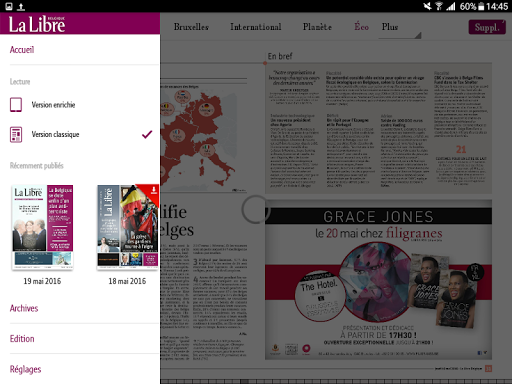Open the 18 mai 2016 edition cover
The height and width of the screenshot is (384, 512).
[x=128, y=227]
